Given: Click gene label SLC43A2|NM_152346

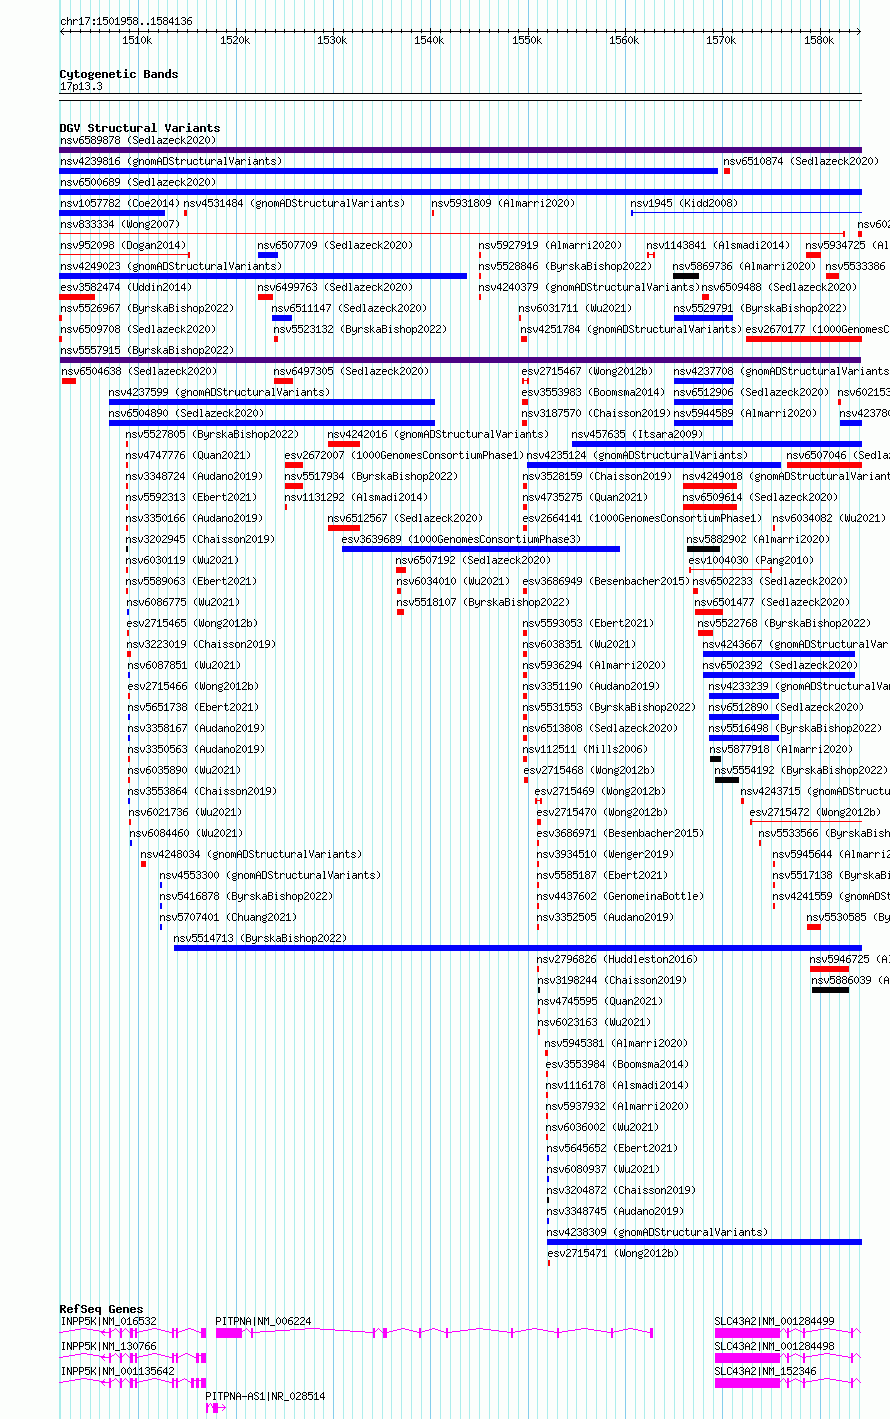Looking at the screenshot, I should pyautogui.click(x=765, y=1371).
